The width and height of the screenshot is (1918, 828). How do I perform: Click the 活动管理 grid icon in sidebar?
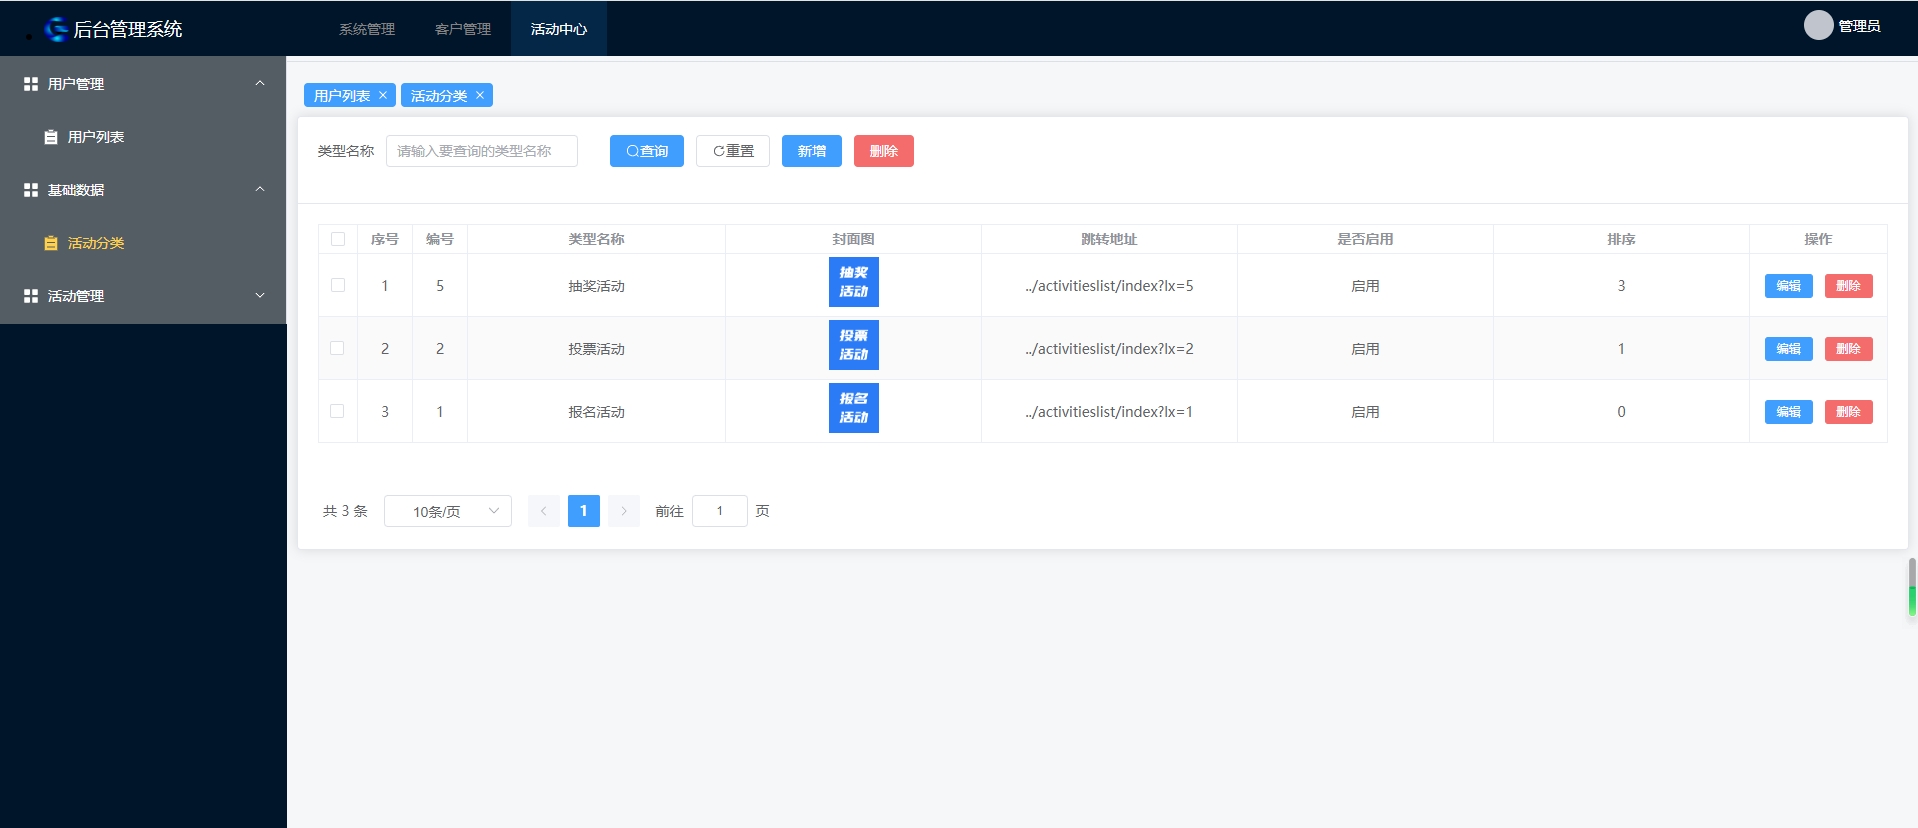point(31,296)
